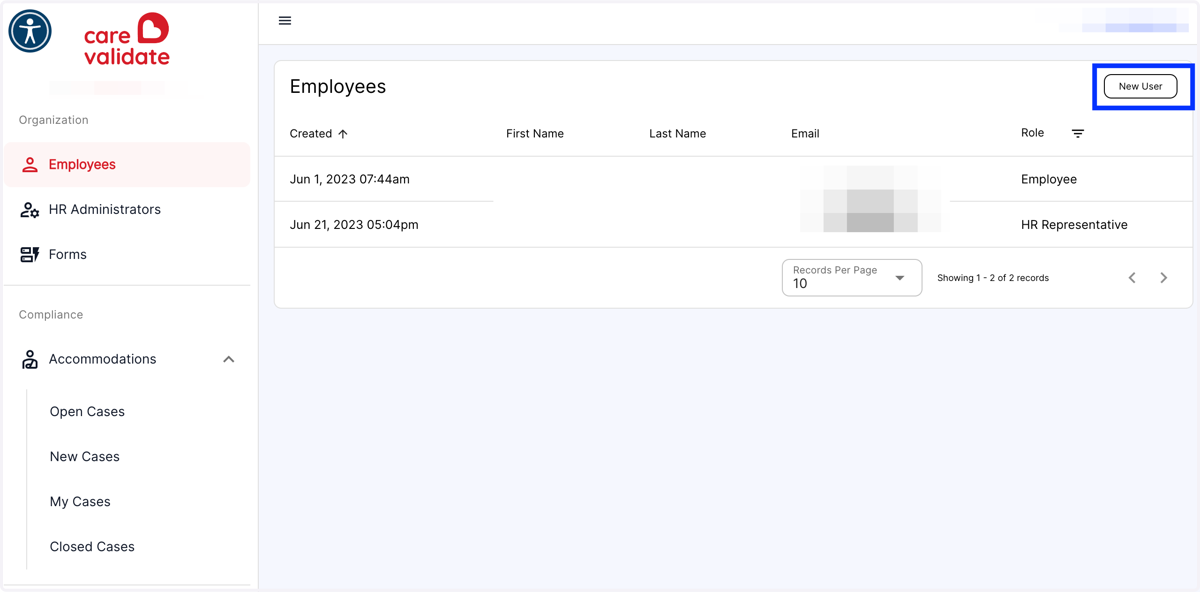1200x592 pixels.
Task: Select the Jun 21, 2023 05:04pm row
Action: tap(733, 225)
